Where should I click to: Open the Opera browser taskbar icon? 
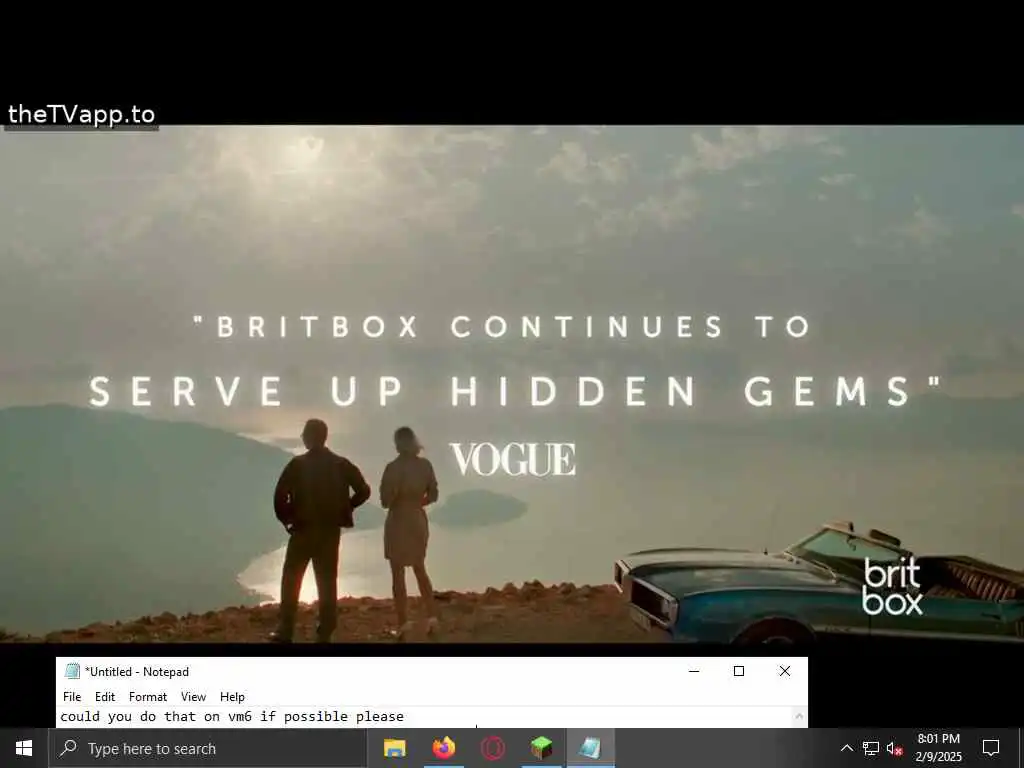[x=492, y=748]
